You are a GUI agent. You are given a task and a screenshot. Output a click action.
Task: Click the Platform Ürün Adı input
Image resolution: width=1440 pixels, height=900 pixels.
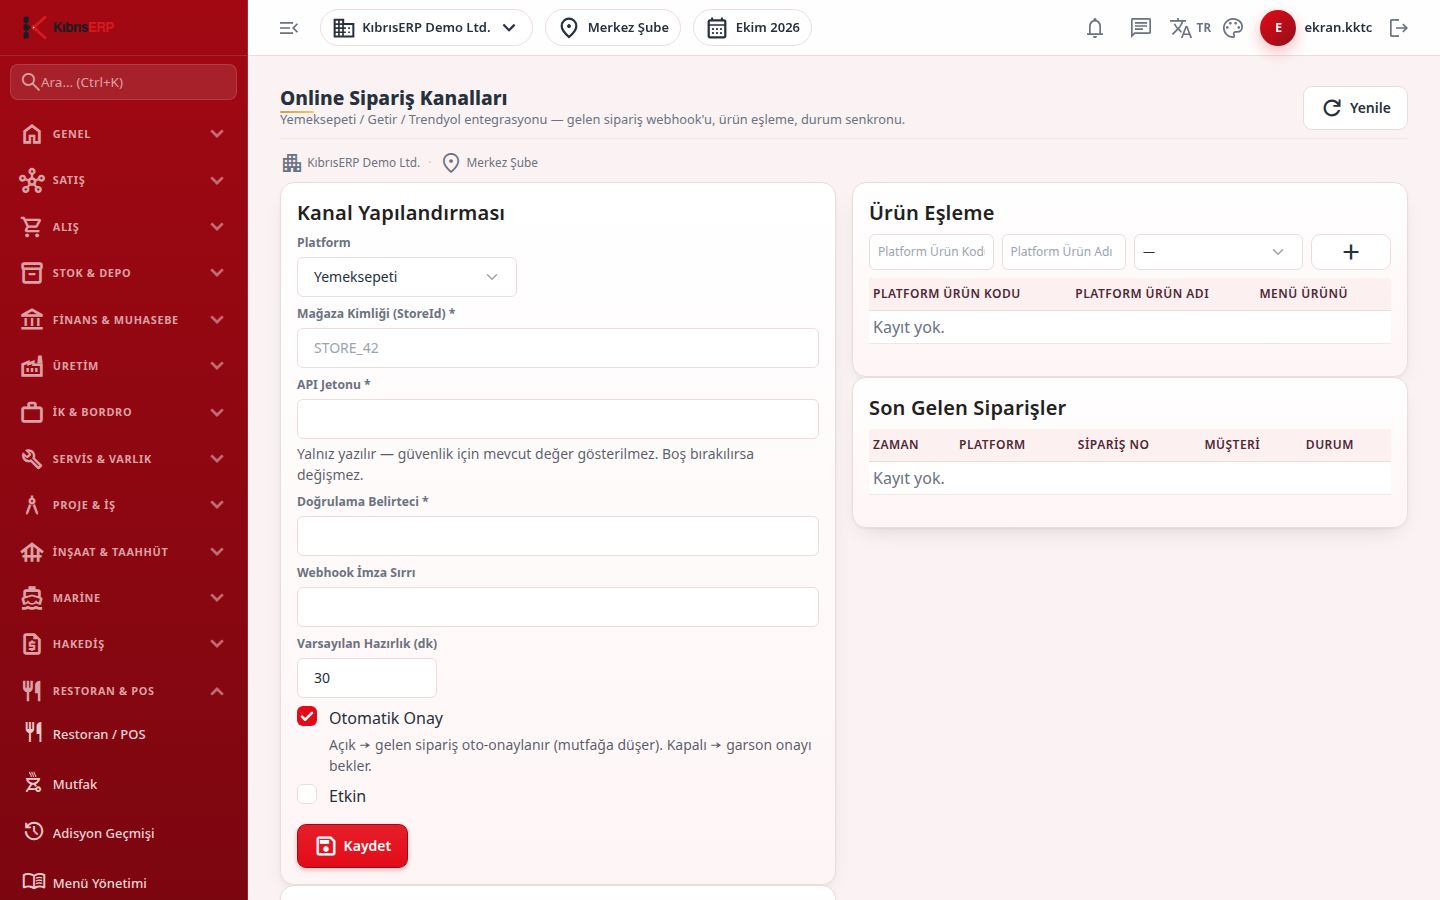1064,252
